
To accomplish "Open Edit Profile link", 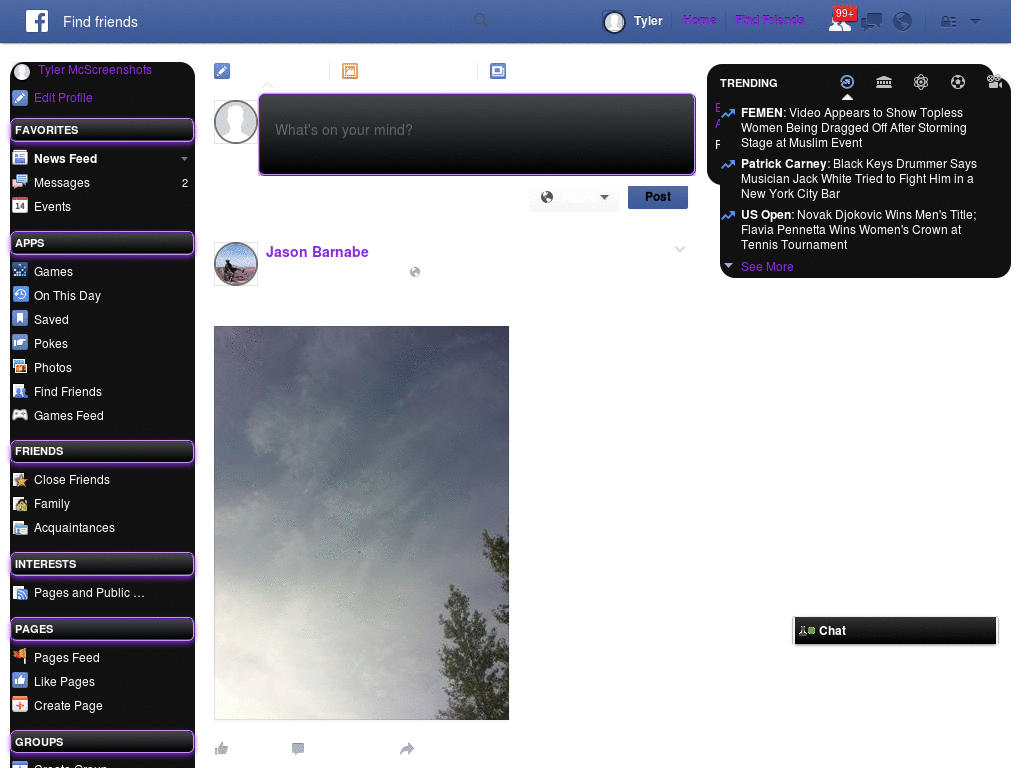I will [x=63, y=97].
